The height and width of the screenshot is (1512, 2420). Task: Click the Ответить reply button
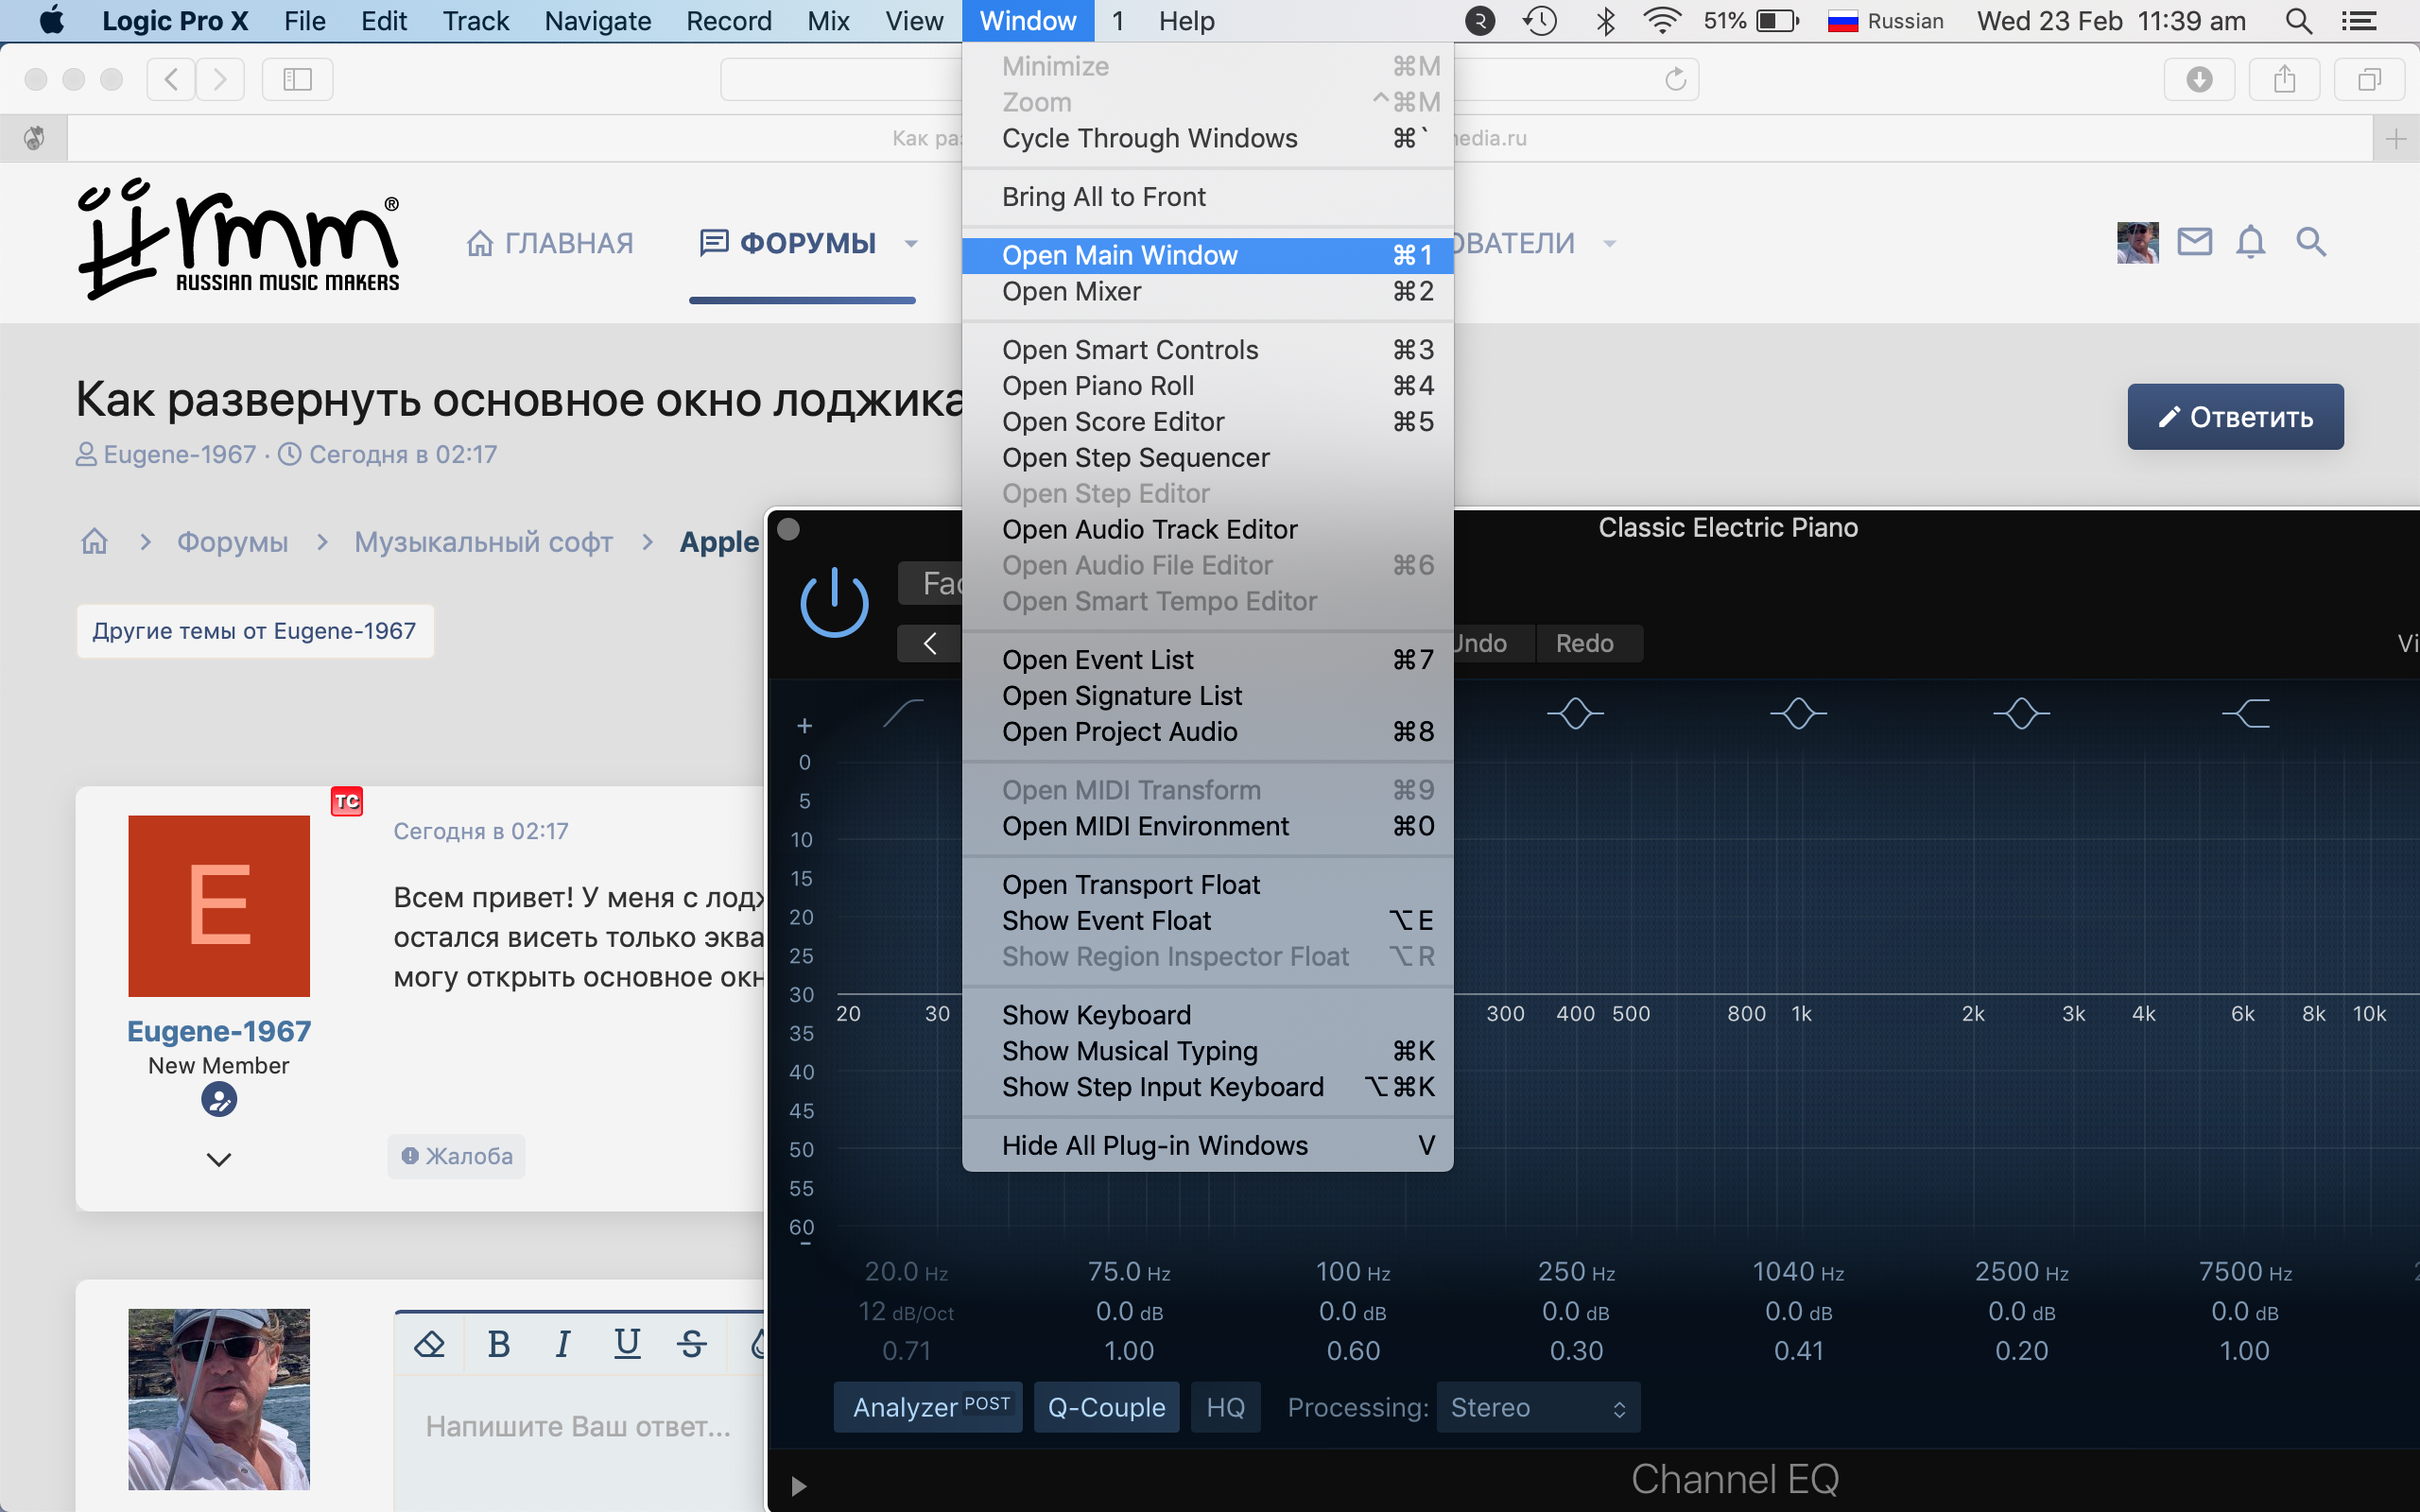2235,417
